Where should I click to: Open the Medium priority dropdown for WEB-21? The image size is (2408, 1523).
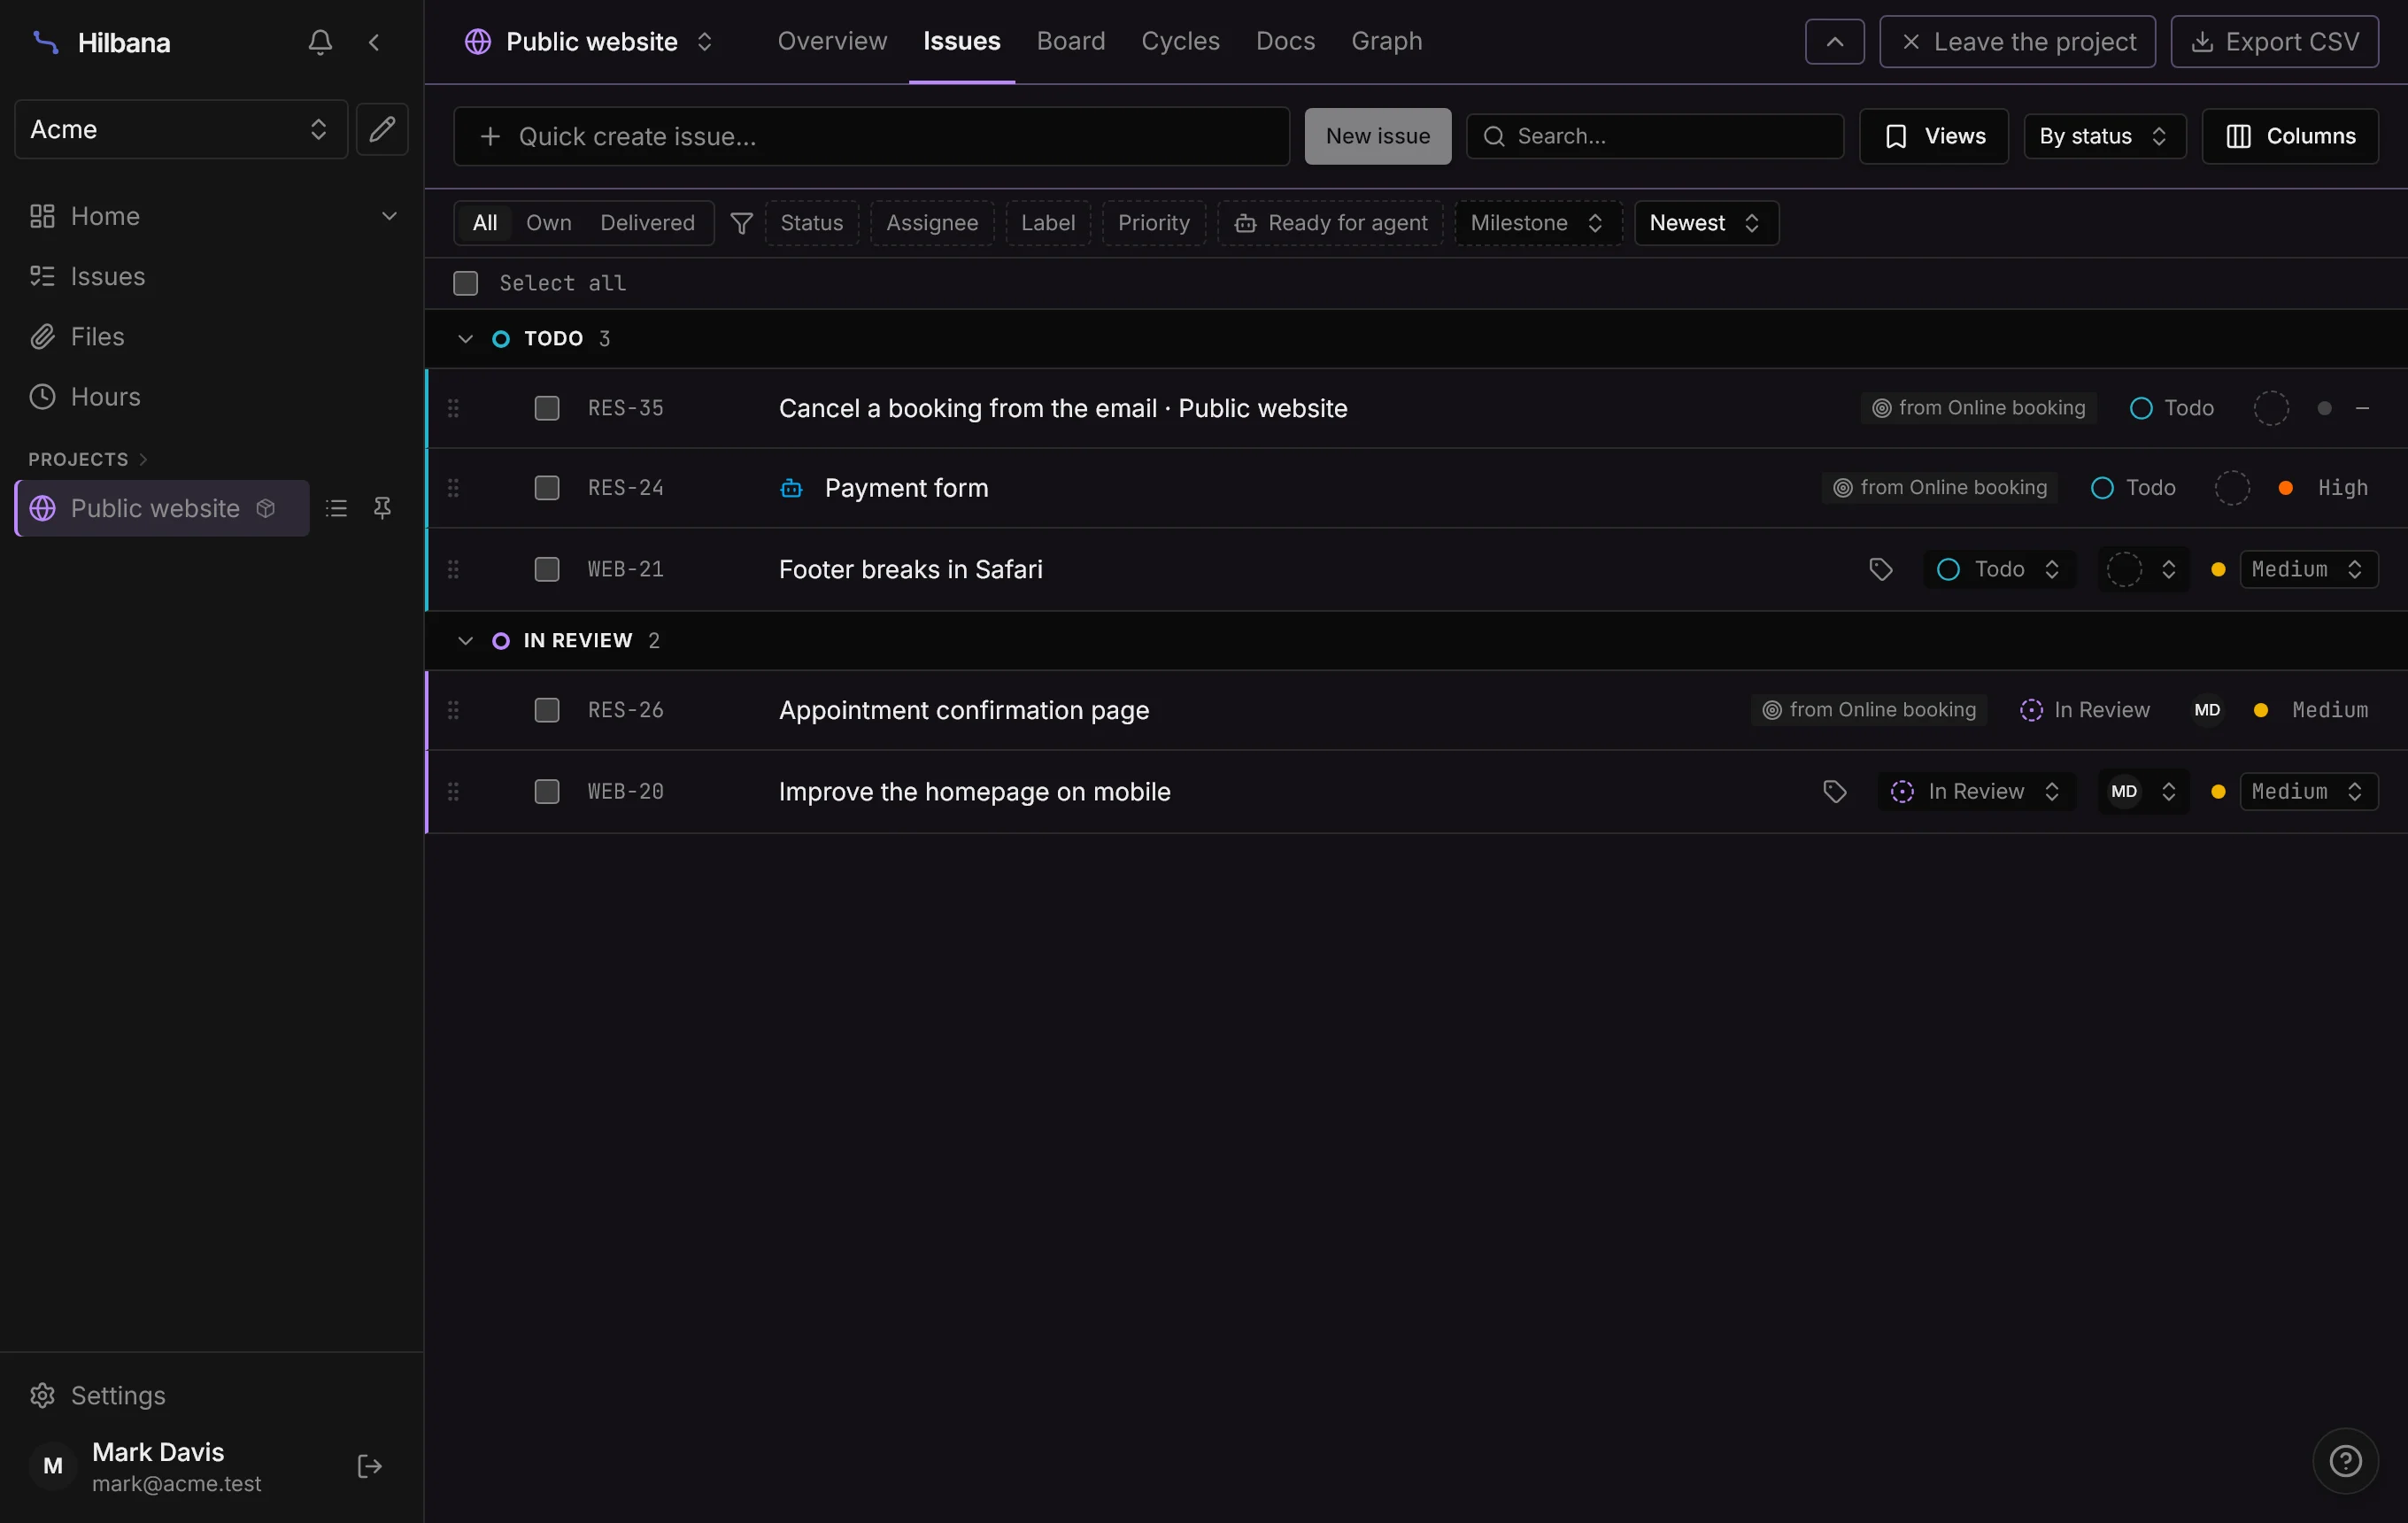pyautogui.click(x=2308, y=569)
